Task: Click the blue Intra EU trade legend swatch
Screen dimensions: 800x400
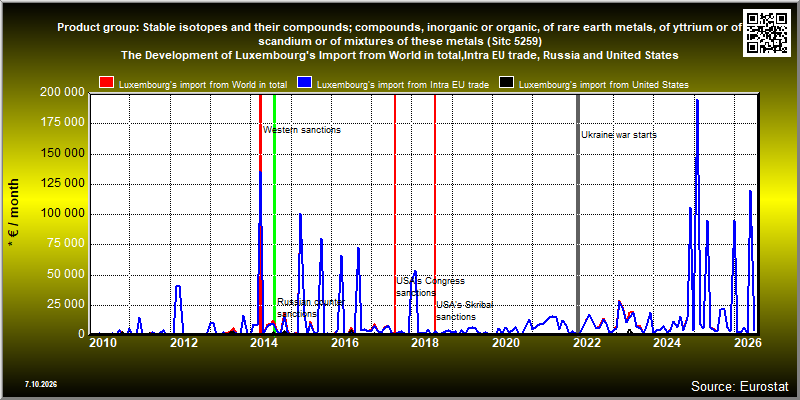Action: (305, 84)
